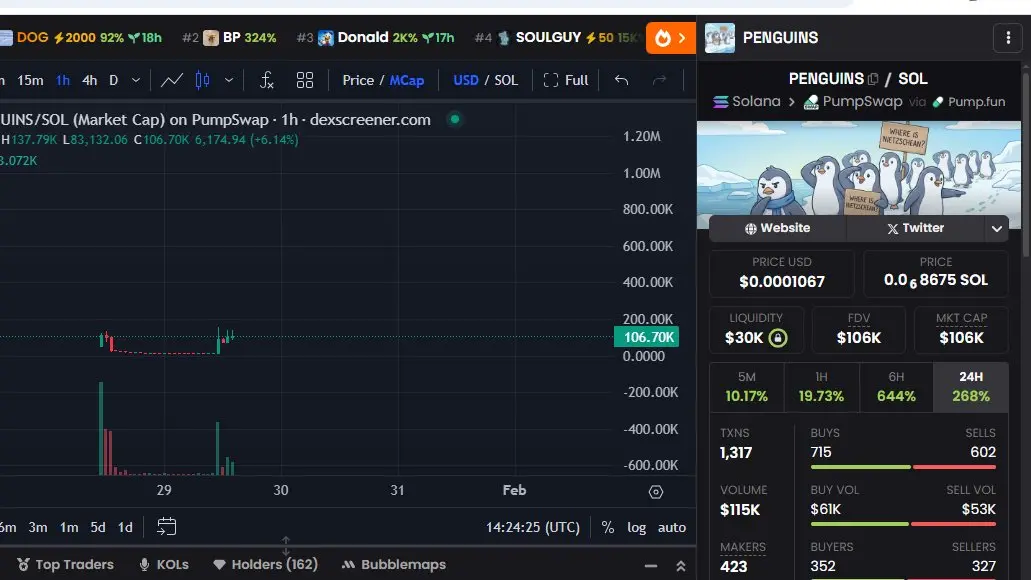Open the token Twitter link
The image size is (1031, 580).
pyautogui.click(x=915, y=228)
